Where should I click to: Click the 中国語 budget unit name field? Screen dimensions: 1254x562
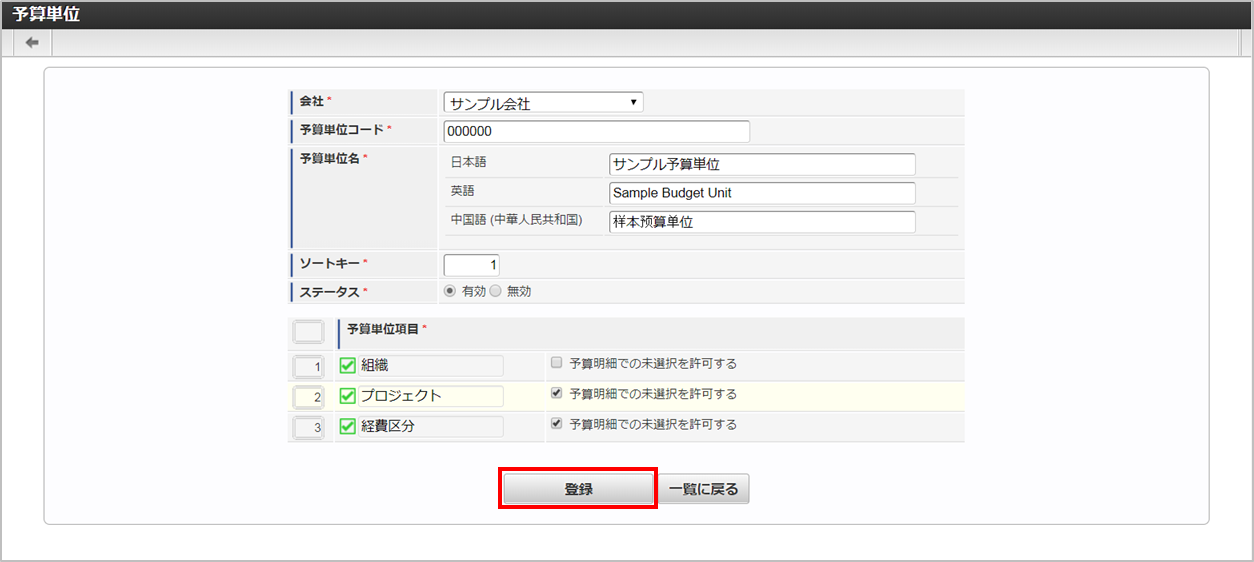click(762, 222)
